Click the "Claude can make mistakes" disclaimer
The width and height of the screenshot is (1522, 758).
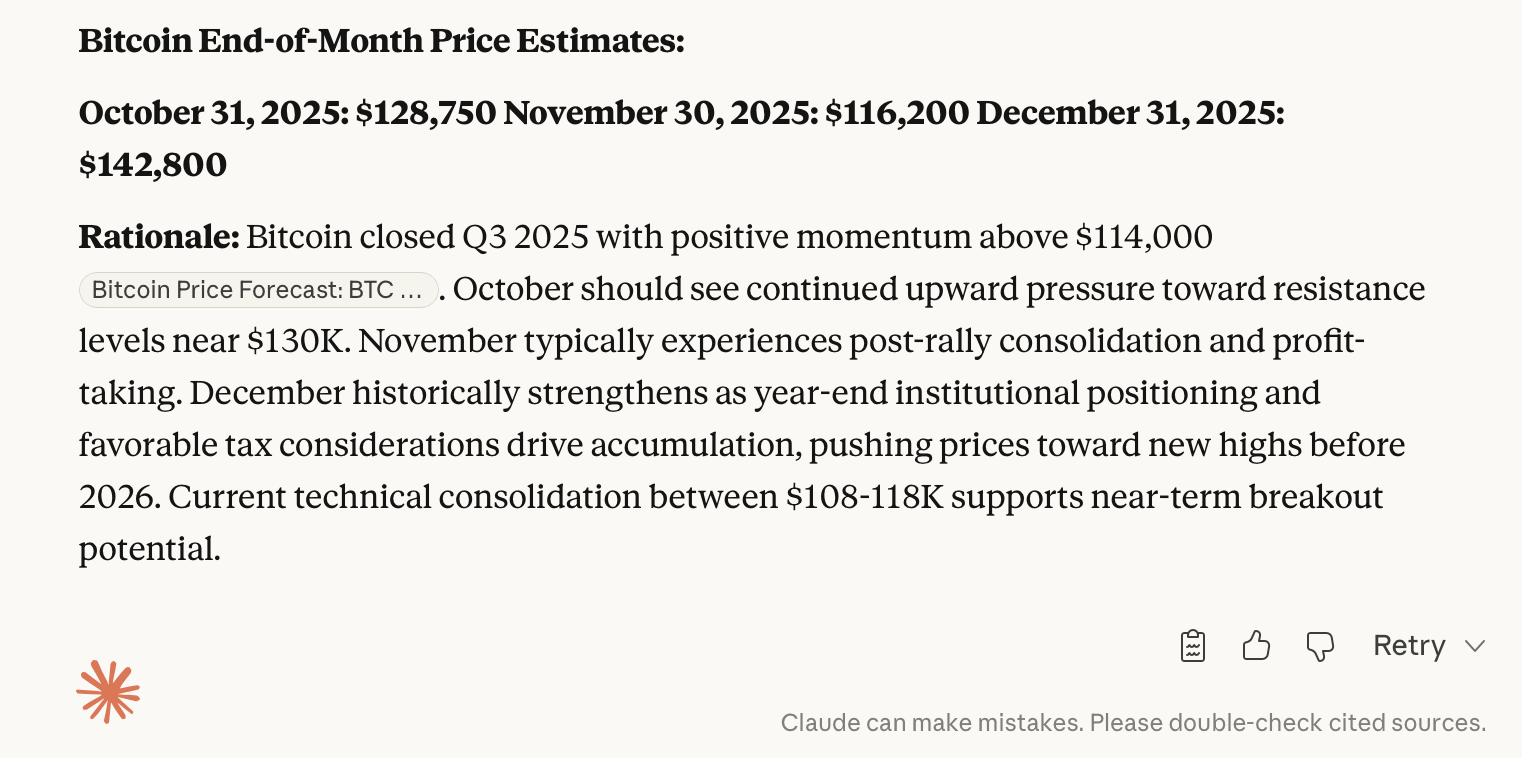1133,722
